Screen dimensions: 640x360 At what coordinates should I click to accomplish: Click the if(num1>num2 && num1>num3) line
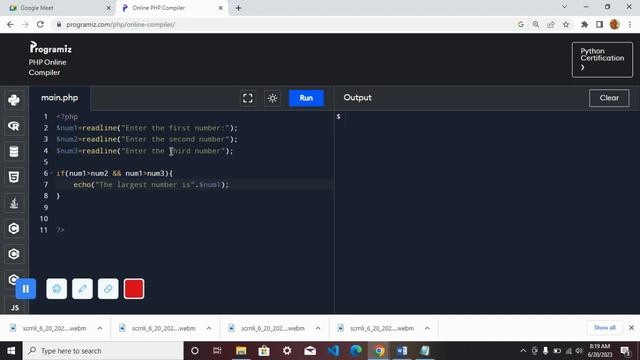115,173
